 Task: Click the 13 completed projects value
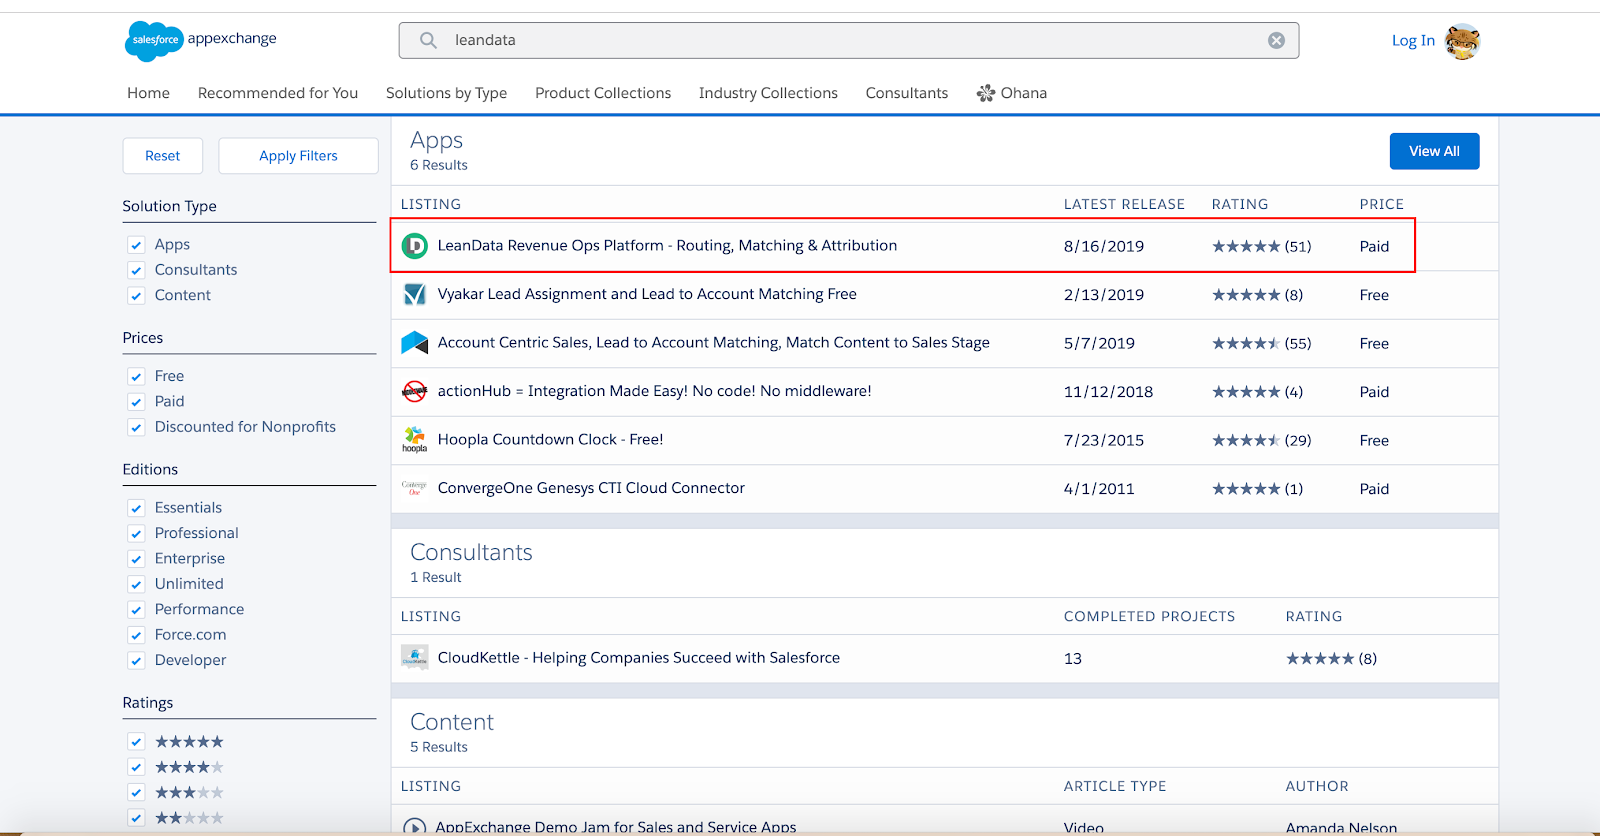[1073, 658]
